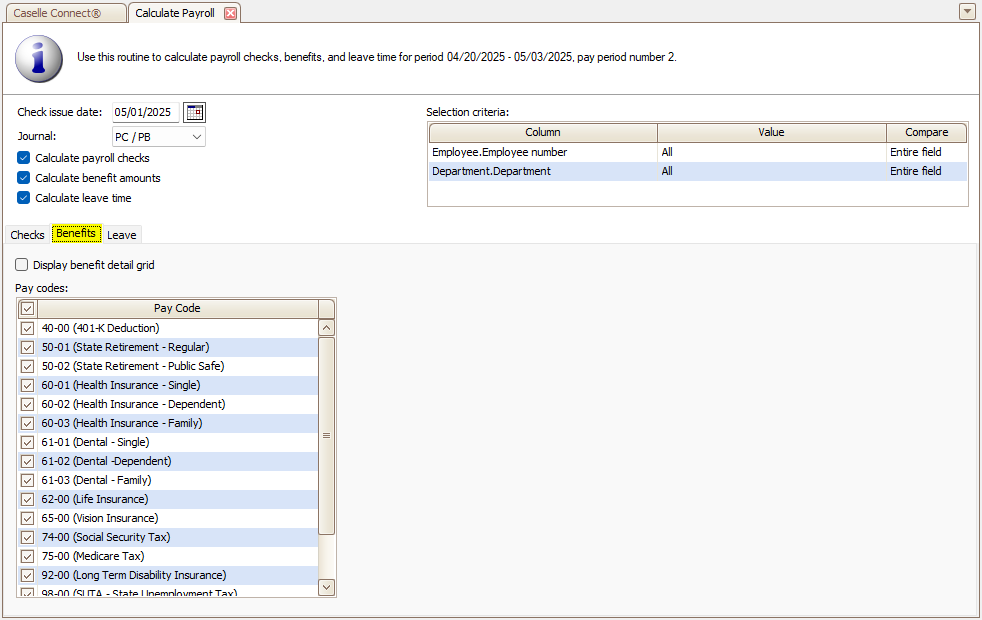The image size is (982, 620).
Task: Uncheck 65-00 Vision Insurance checkbox
Action: 28,518
